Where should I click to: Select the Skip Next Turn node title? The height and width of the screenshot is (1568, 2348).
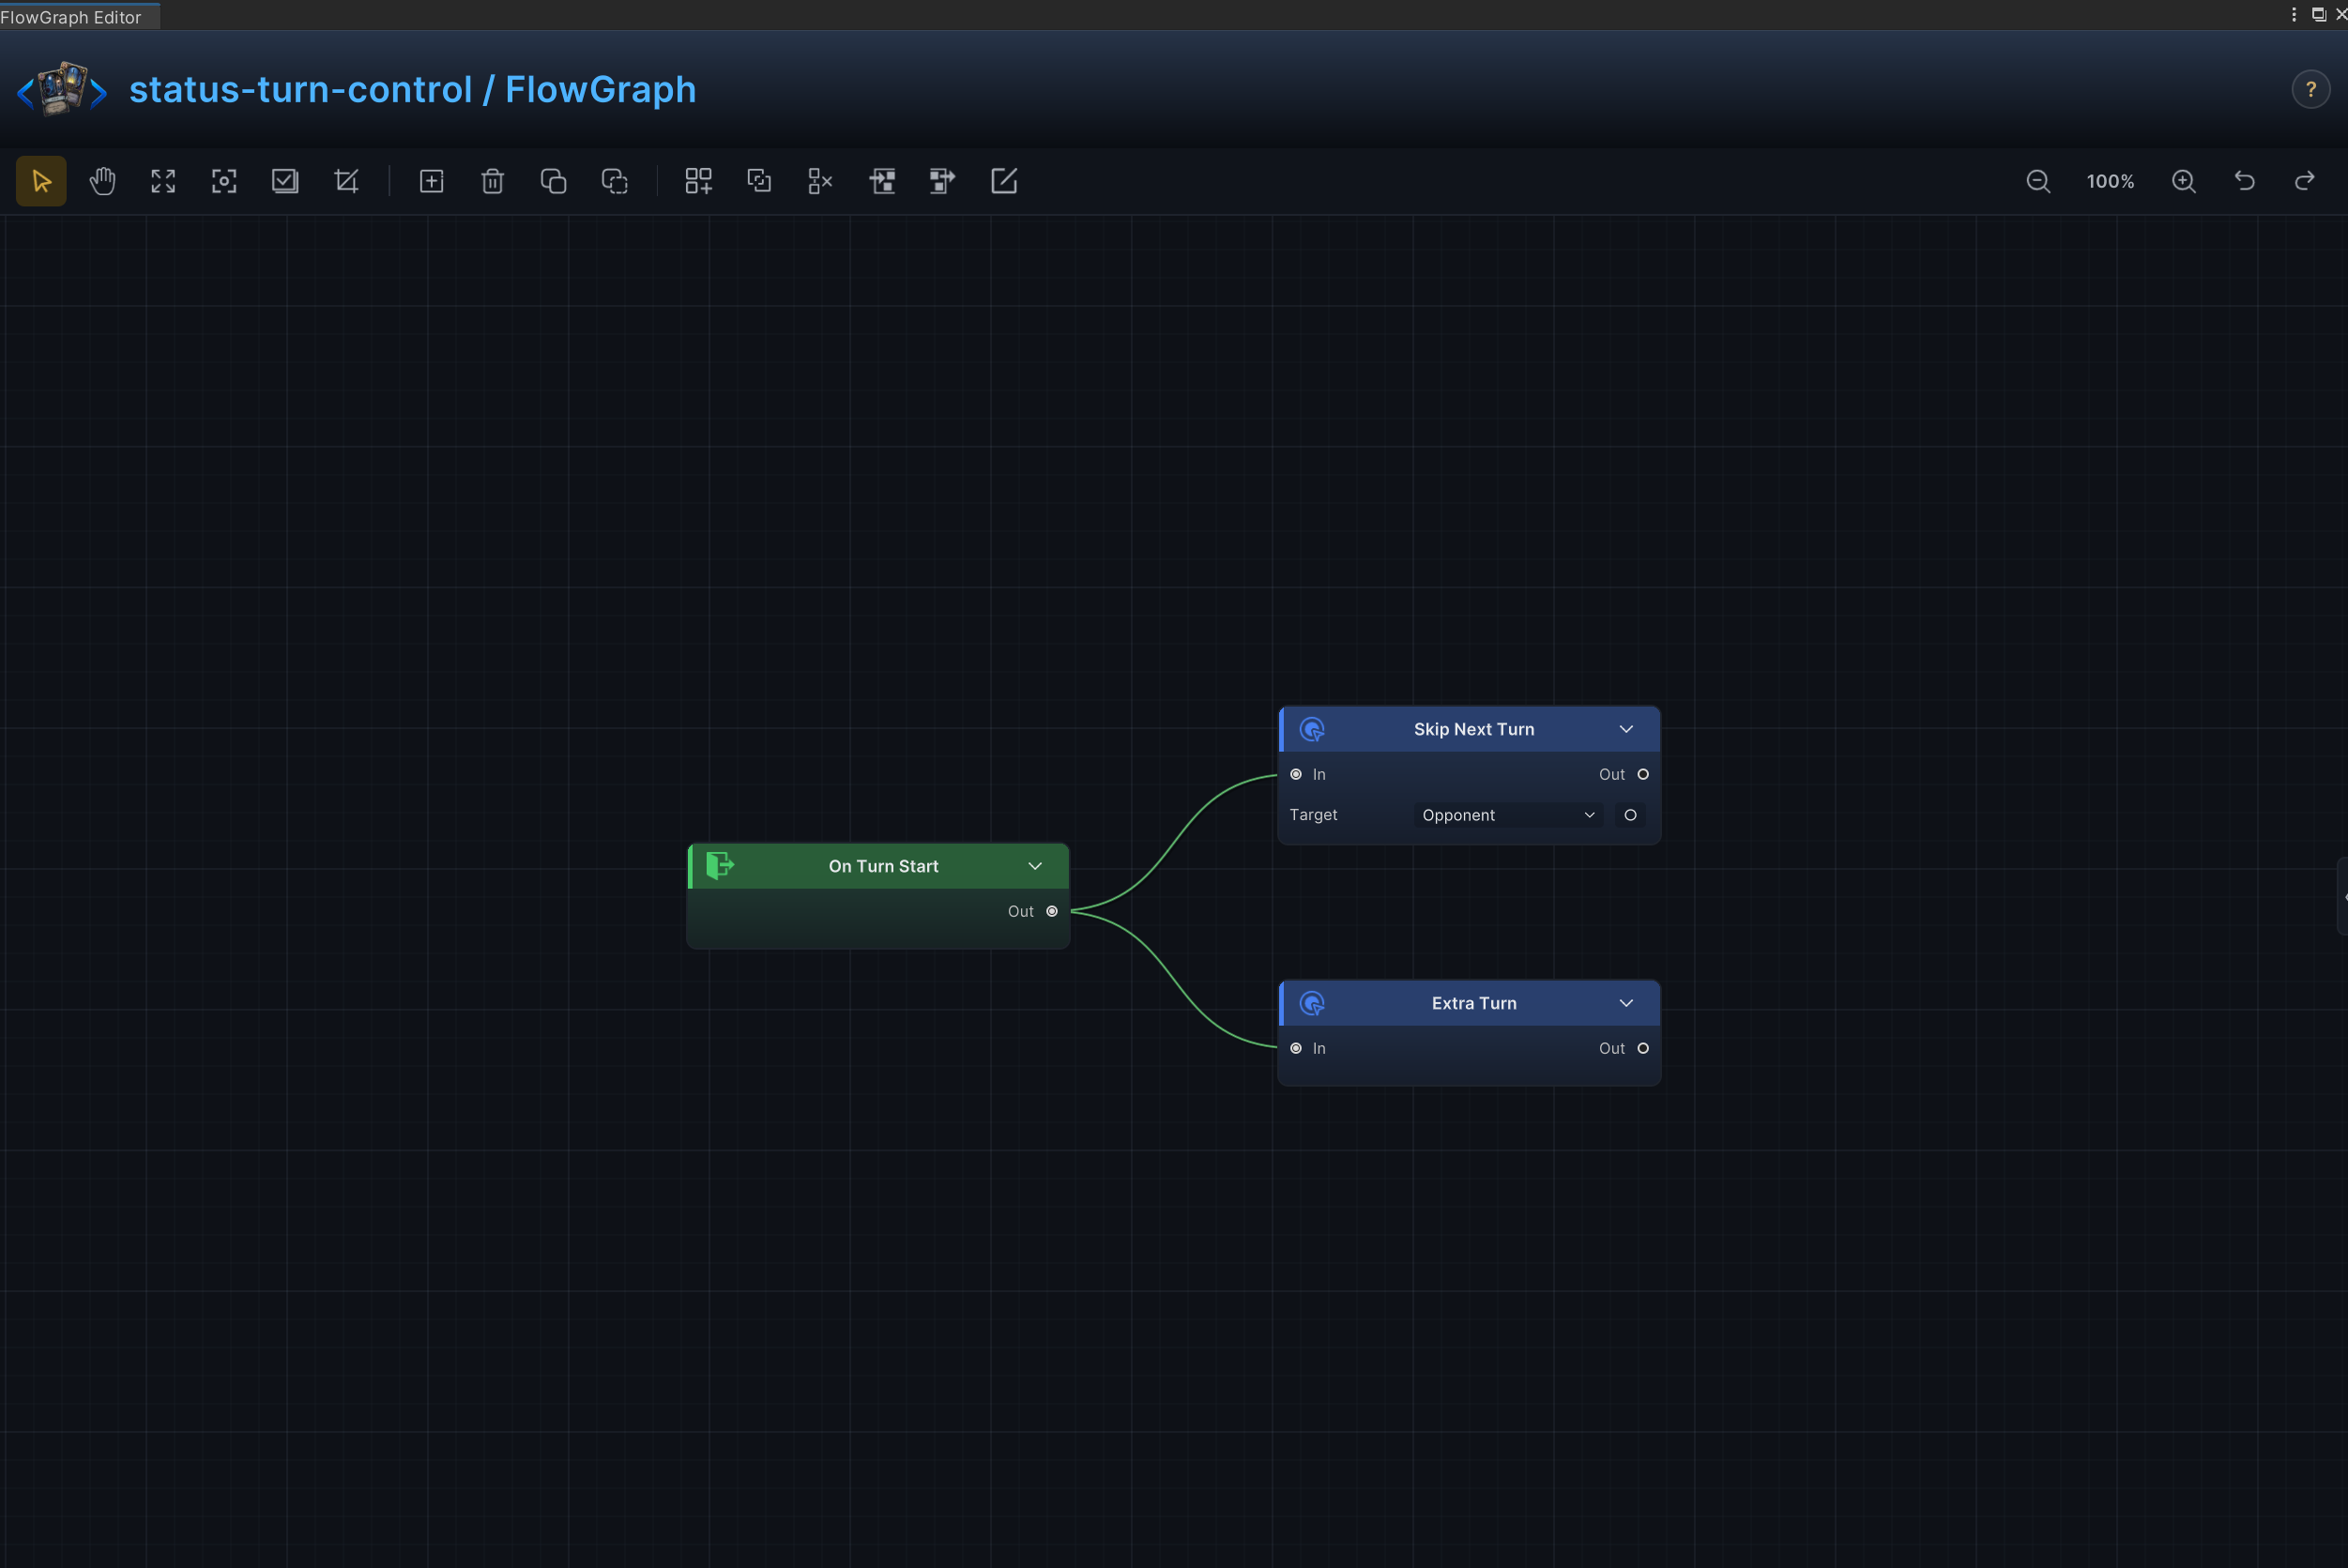click(x=1474, y=729)
